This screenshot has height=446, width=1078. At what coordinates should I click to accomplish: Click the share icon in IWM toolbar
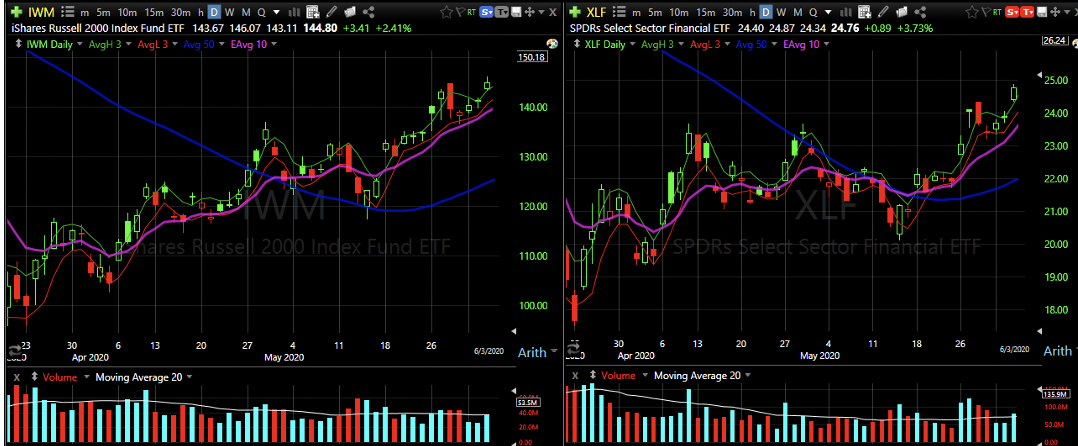tap(368, 12)
